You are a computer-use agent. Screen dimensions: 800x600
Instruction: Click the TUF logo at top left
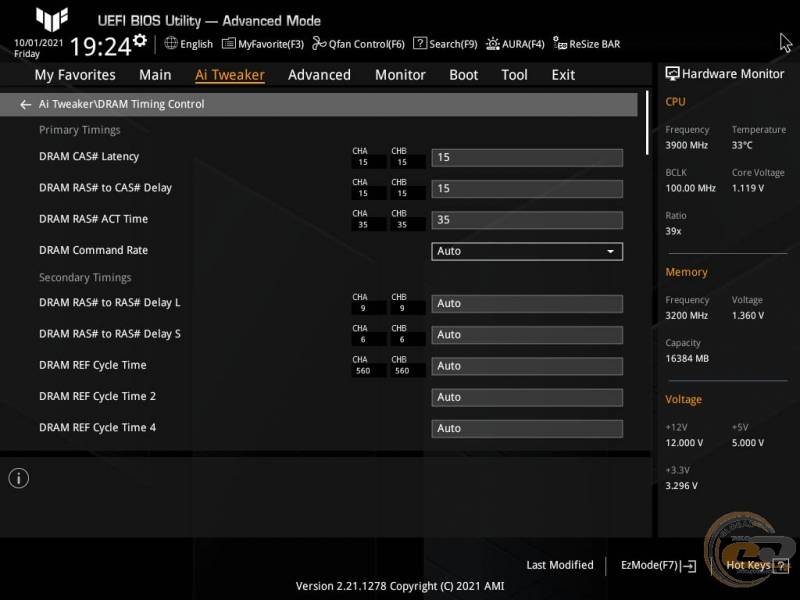pyautogui.click(x=52, y=19)
